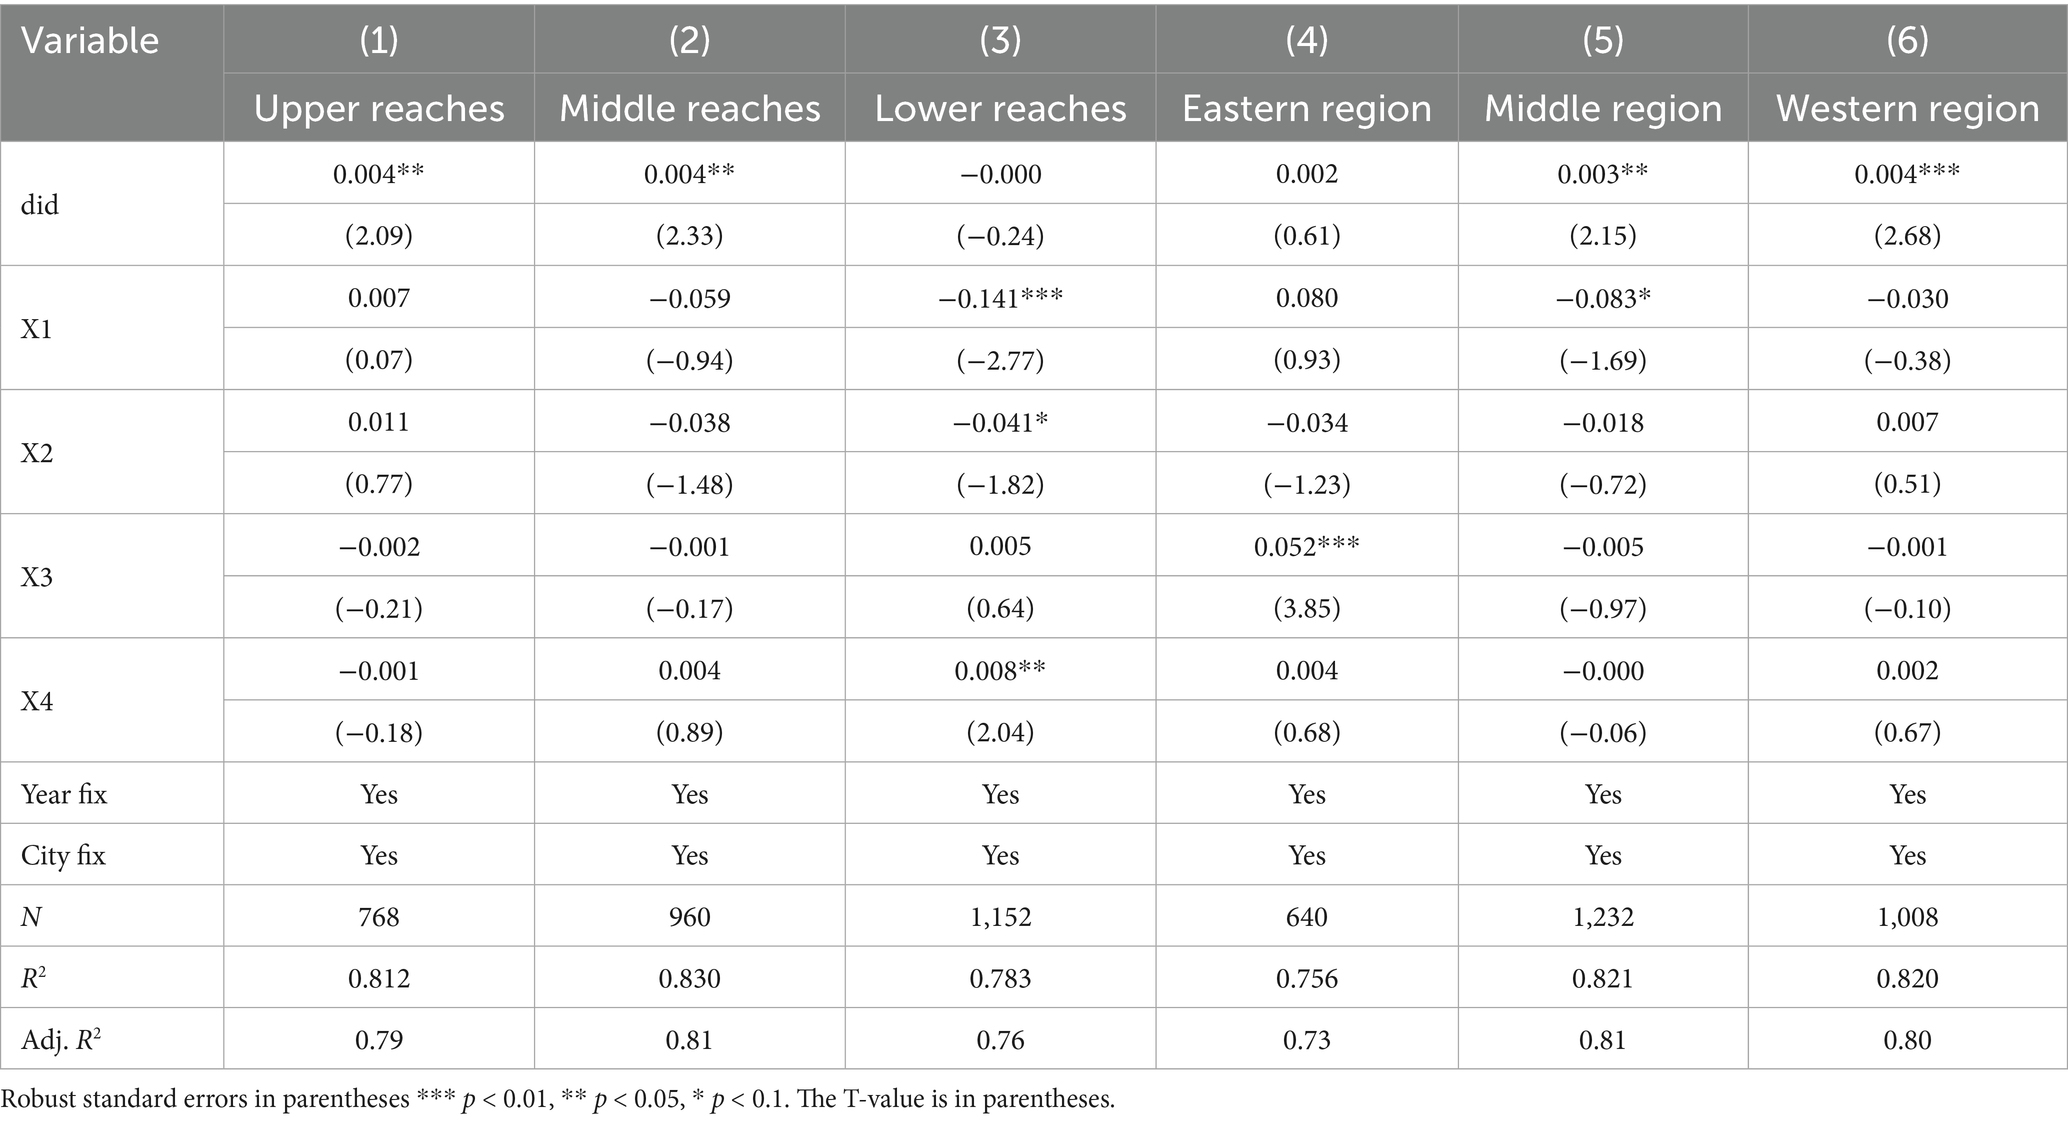
Task: Select the Adj. R² row label
Action: click(61, 1040)
